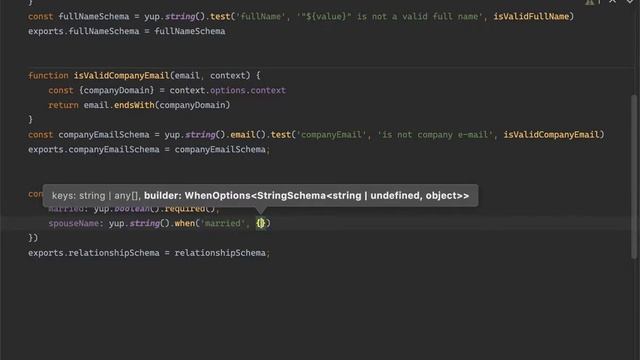Click the 'is not a valid full name' string
This screenshot has width=640, height=360.
click(389, 16)
